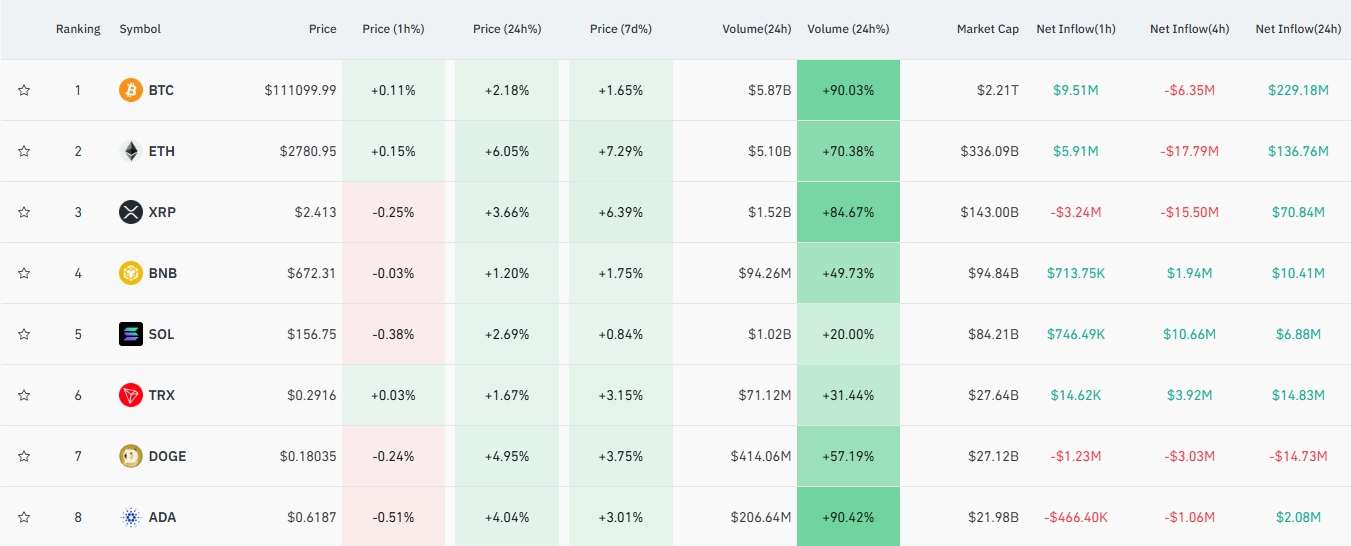1351x546 pixels.
Task: Toggle the favorite star for XRP
Action: 24,212
